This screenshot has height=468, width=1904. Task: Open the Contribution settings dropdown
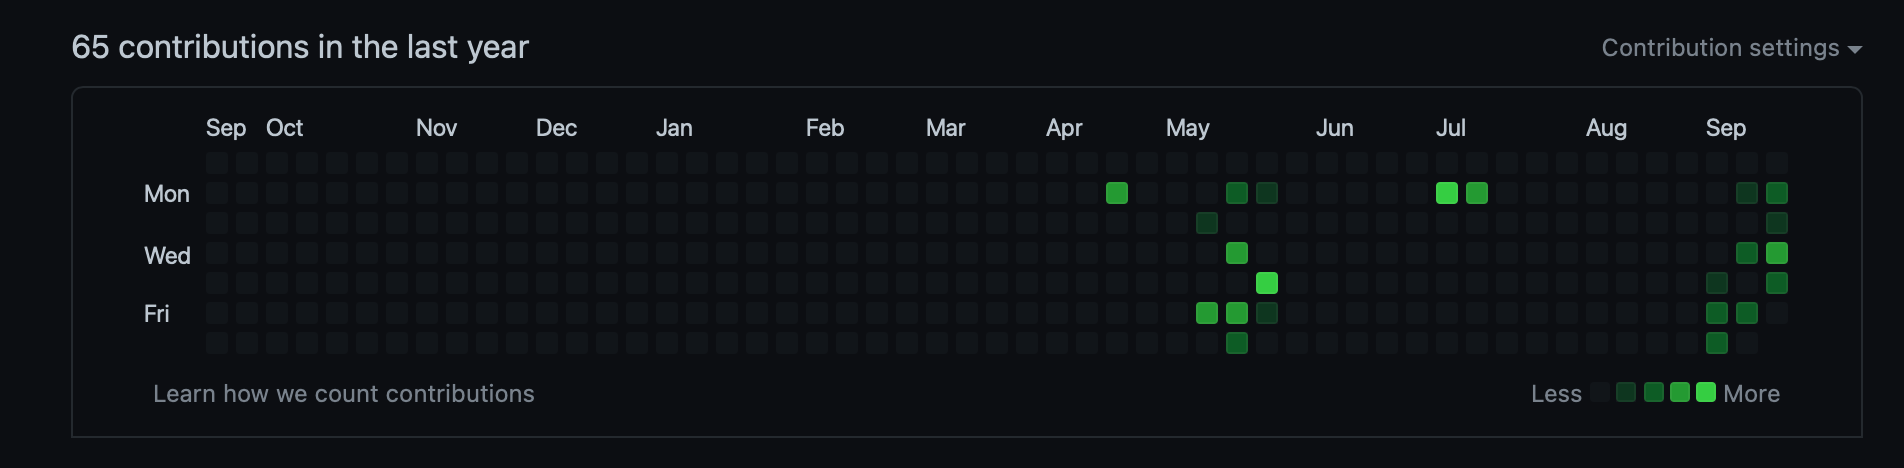click(1730, 48)
